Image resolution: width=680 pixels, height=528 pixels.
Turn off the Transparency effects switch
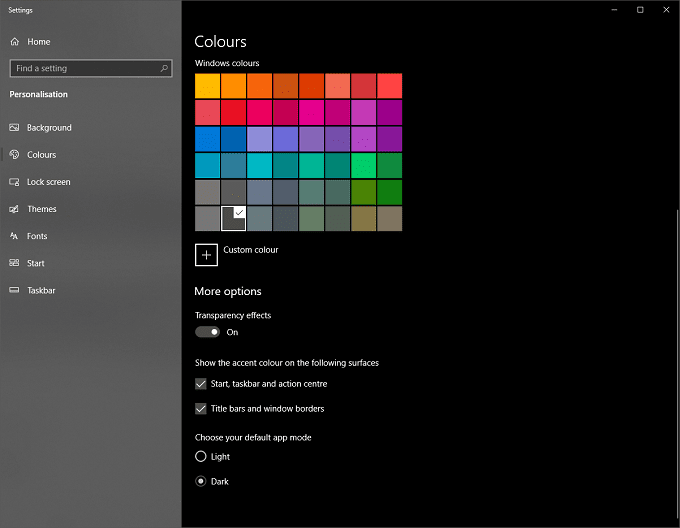click(x=207, y=332)
